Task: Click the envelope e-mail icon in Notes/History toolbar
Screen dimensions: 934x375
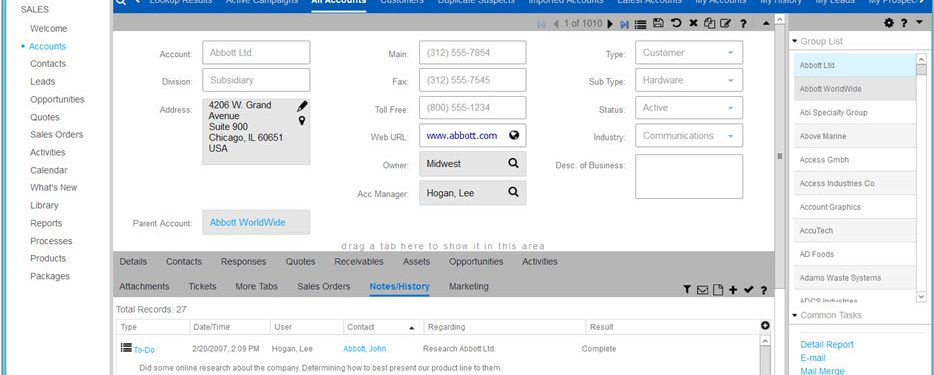Action: coord(702,290)
